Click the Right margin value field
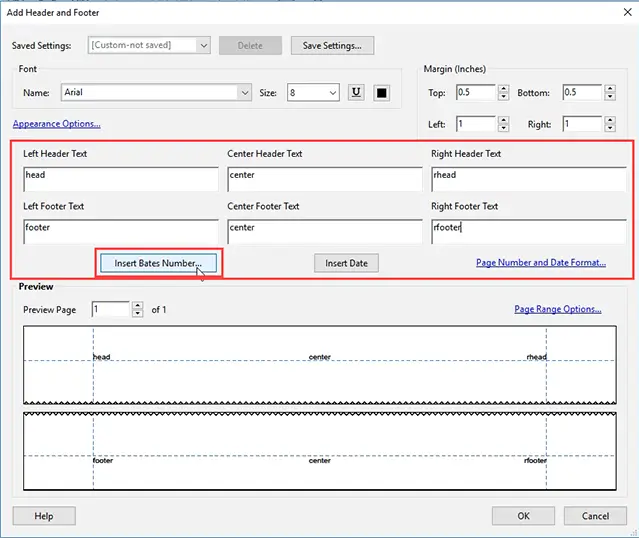The height and width of the screenshot is (538, 639). [x=582, y=124]
